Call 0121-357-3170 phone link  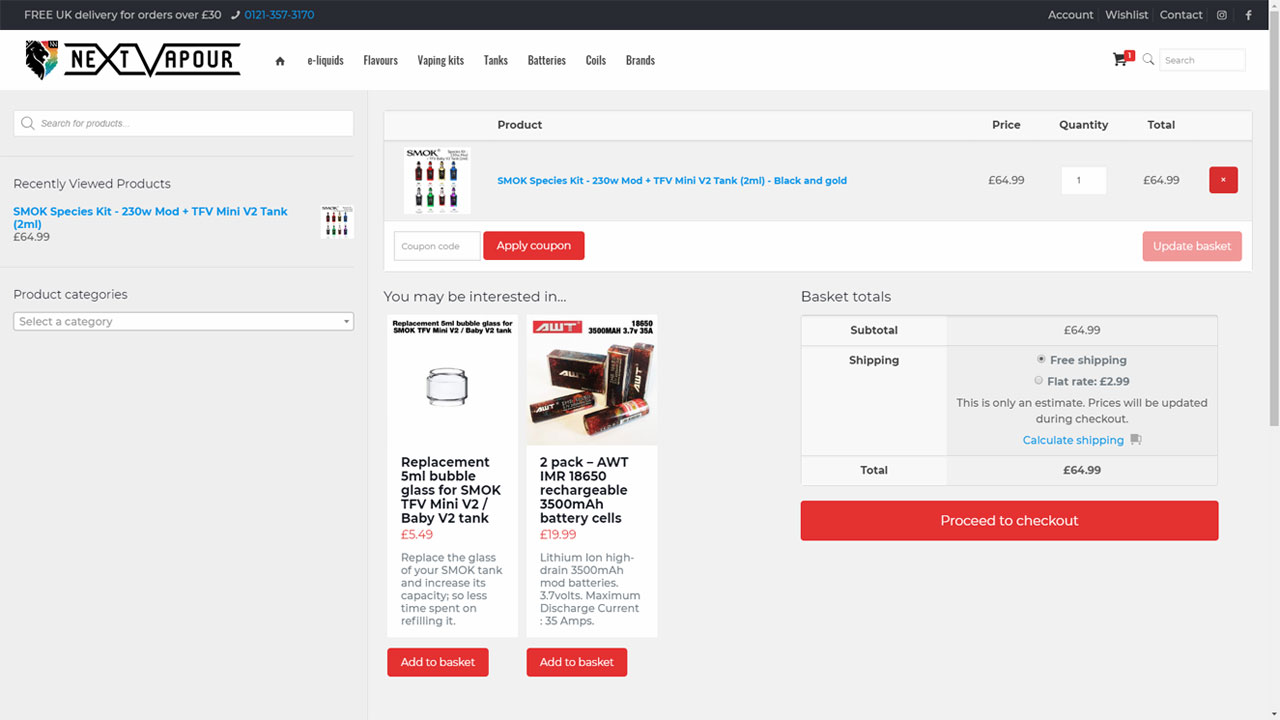coord(279,15)
